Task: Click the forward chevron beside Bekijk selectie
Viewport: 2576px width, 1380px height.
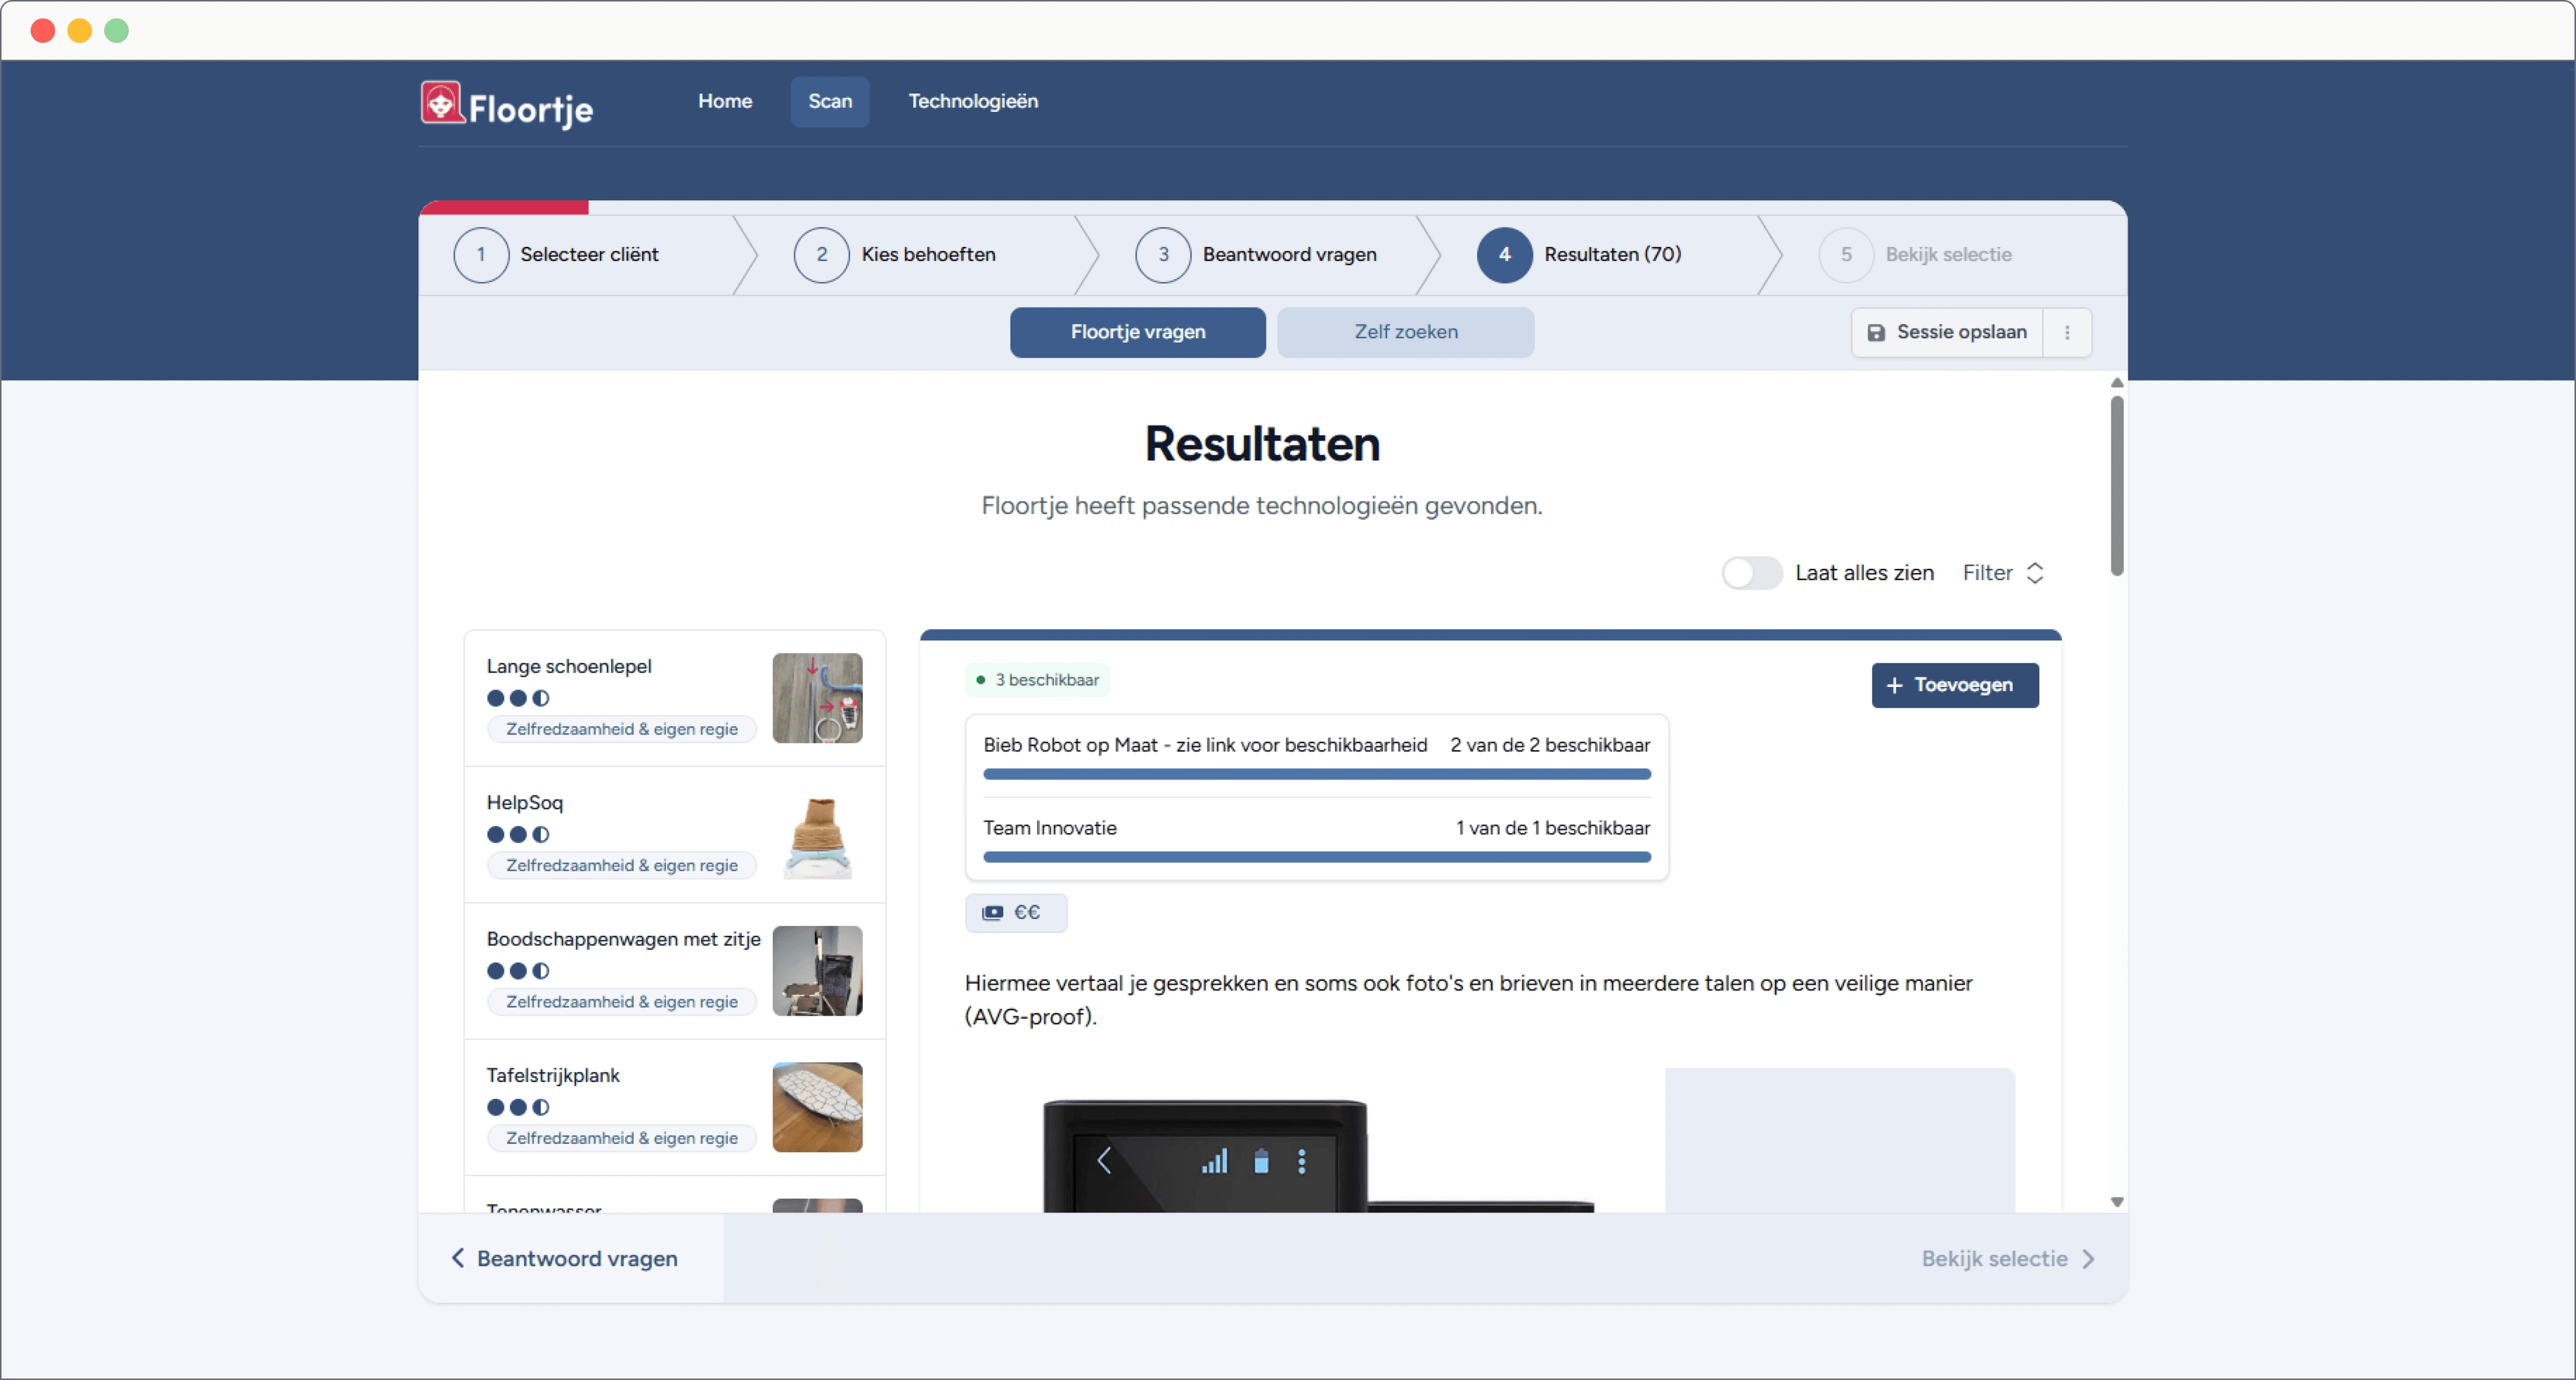Action: [x=2088, y=1259]
